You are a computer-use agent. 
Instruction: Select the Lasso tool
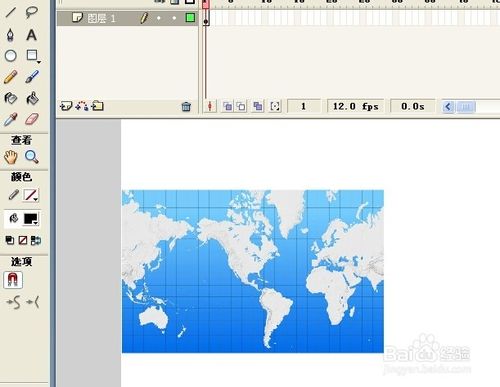click(32, 12)
